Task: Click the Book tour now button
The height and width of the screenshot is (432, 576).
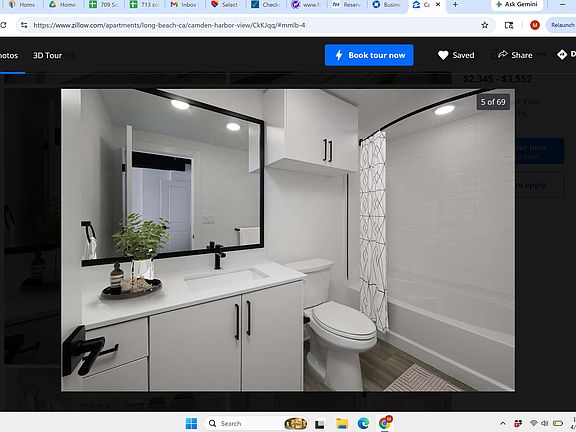Action: coord(369,55)
